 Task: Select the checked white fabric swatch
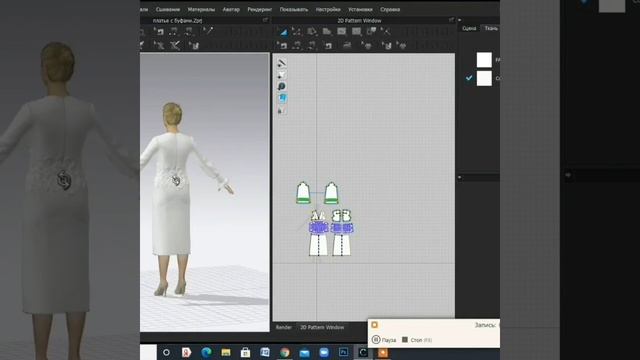pyautogui.click(x=484, y=78)
